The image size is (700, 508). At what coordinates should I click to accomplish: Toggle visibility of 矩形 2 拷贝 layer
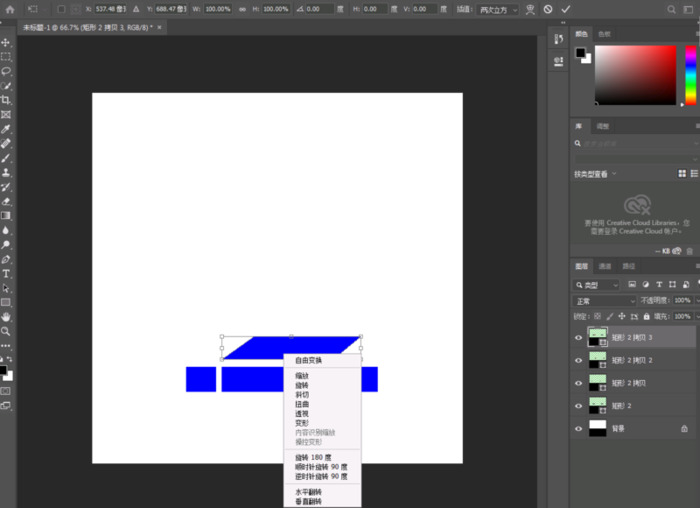(x=578, y=383)
